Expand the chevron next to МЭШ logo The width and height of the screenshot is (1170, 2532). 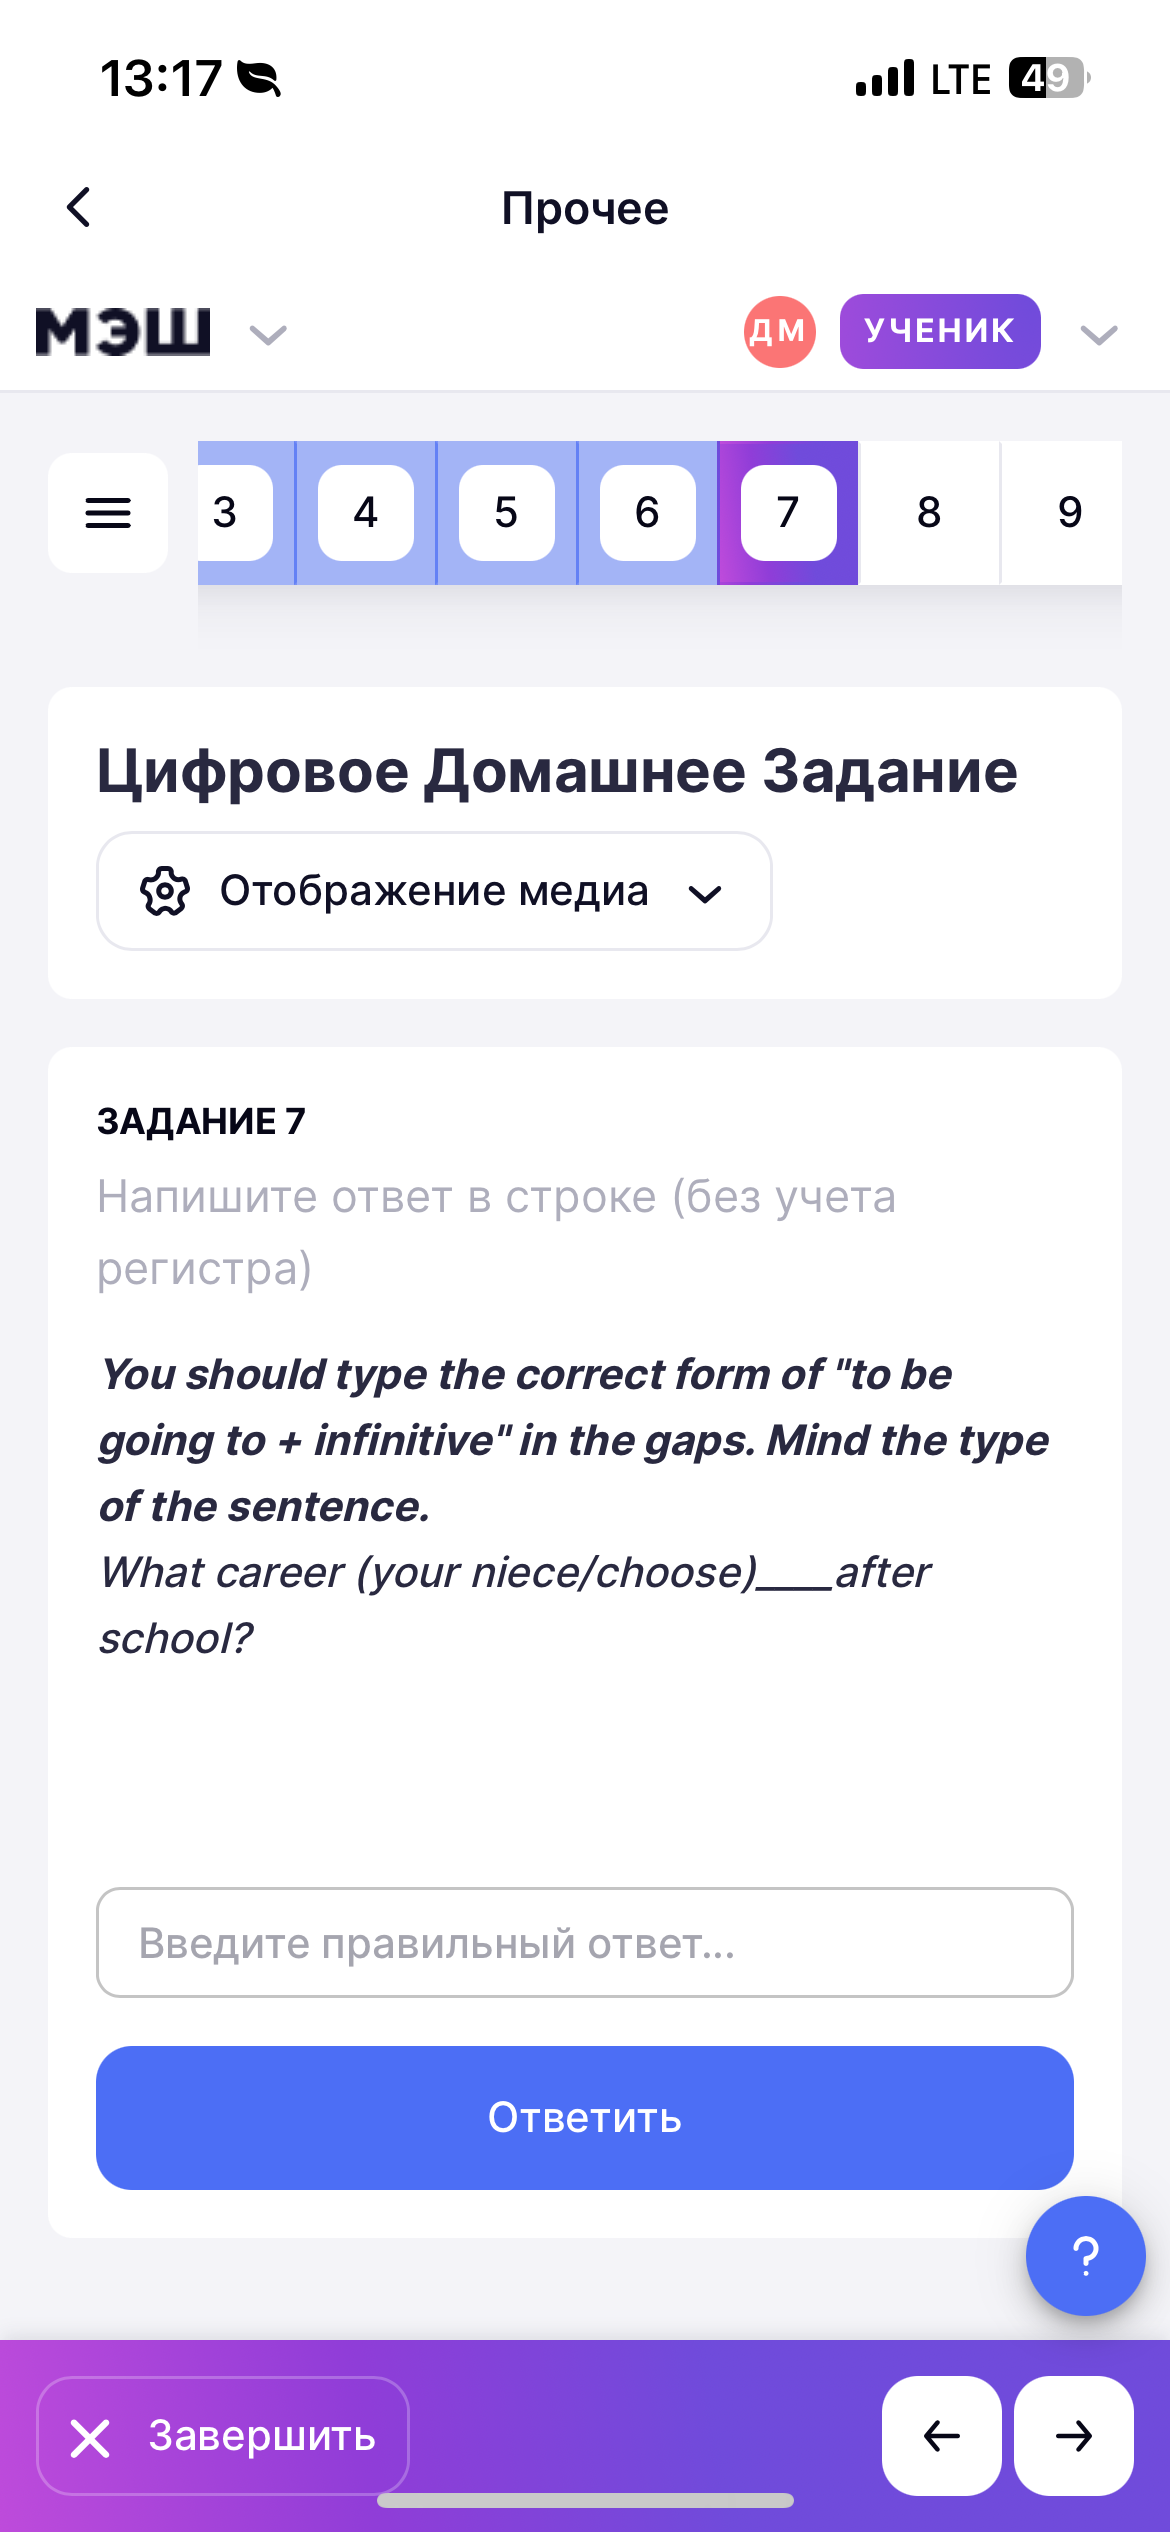(268, 334)
